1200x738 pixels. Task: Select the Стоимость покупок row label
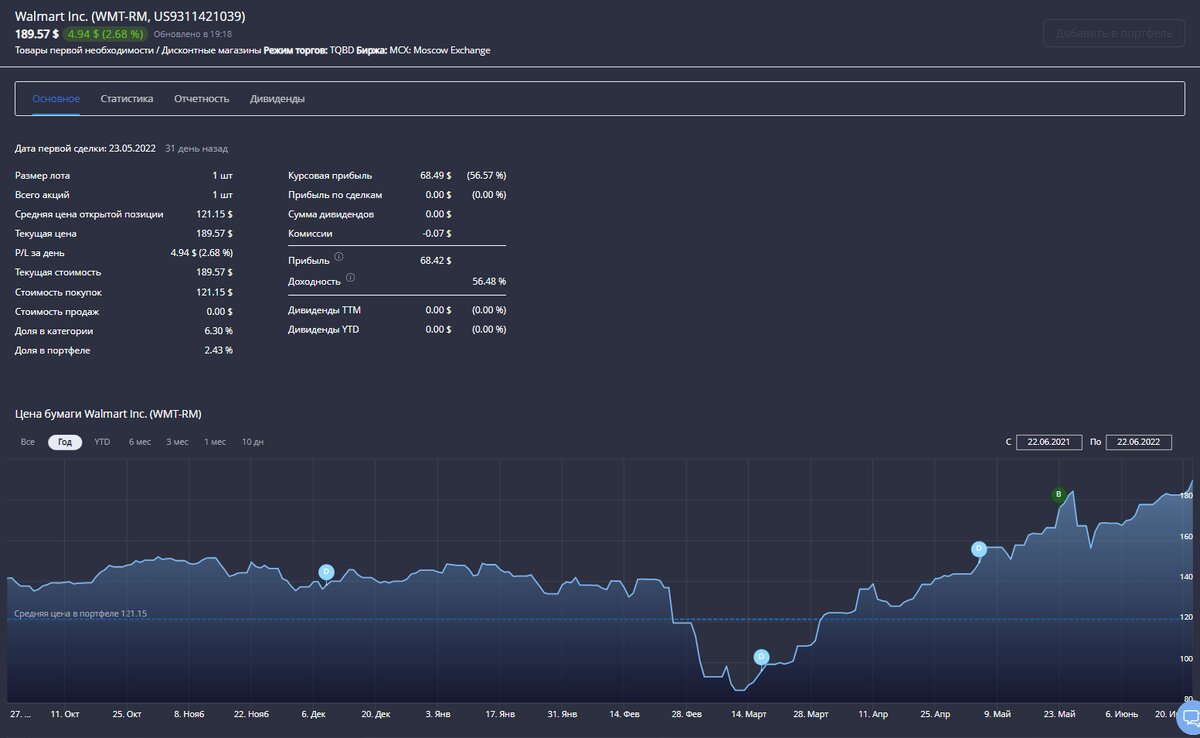click(x=58, y=292)
